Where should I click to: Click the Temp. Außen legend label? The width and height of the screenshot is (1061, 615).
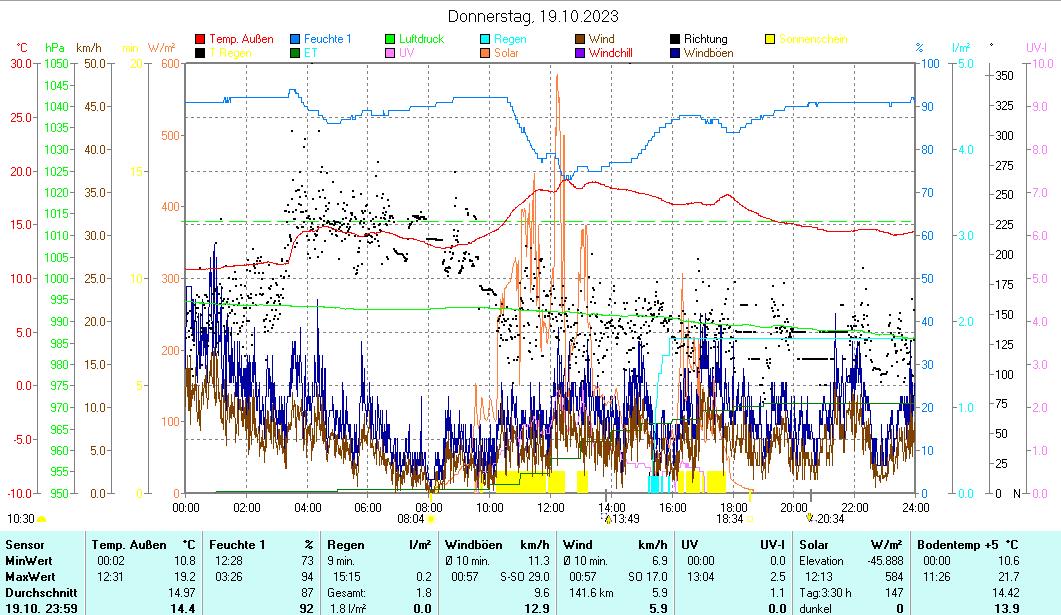pyautogui.click(x=241, y=39)
